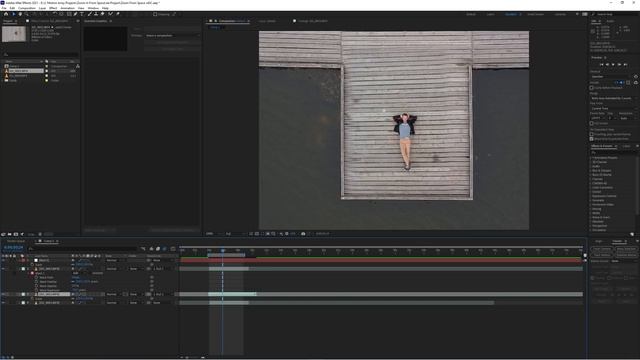Step to previous frame in Preview panel
Viewport: 640px width, 360px height.
click(607, 65)
